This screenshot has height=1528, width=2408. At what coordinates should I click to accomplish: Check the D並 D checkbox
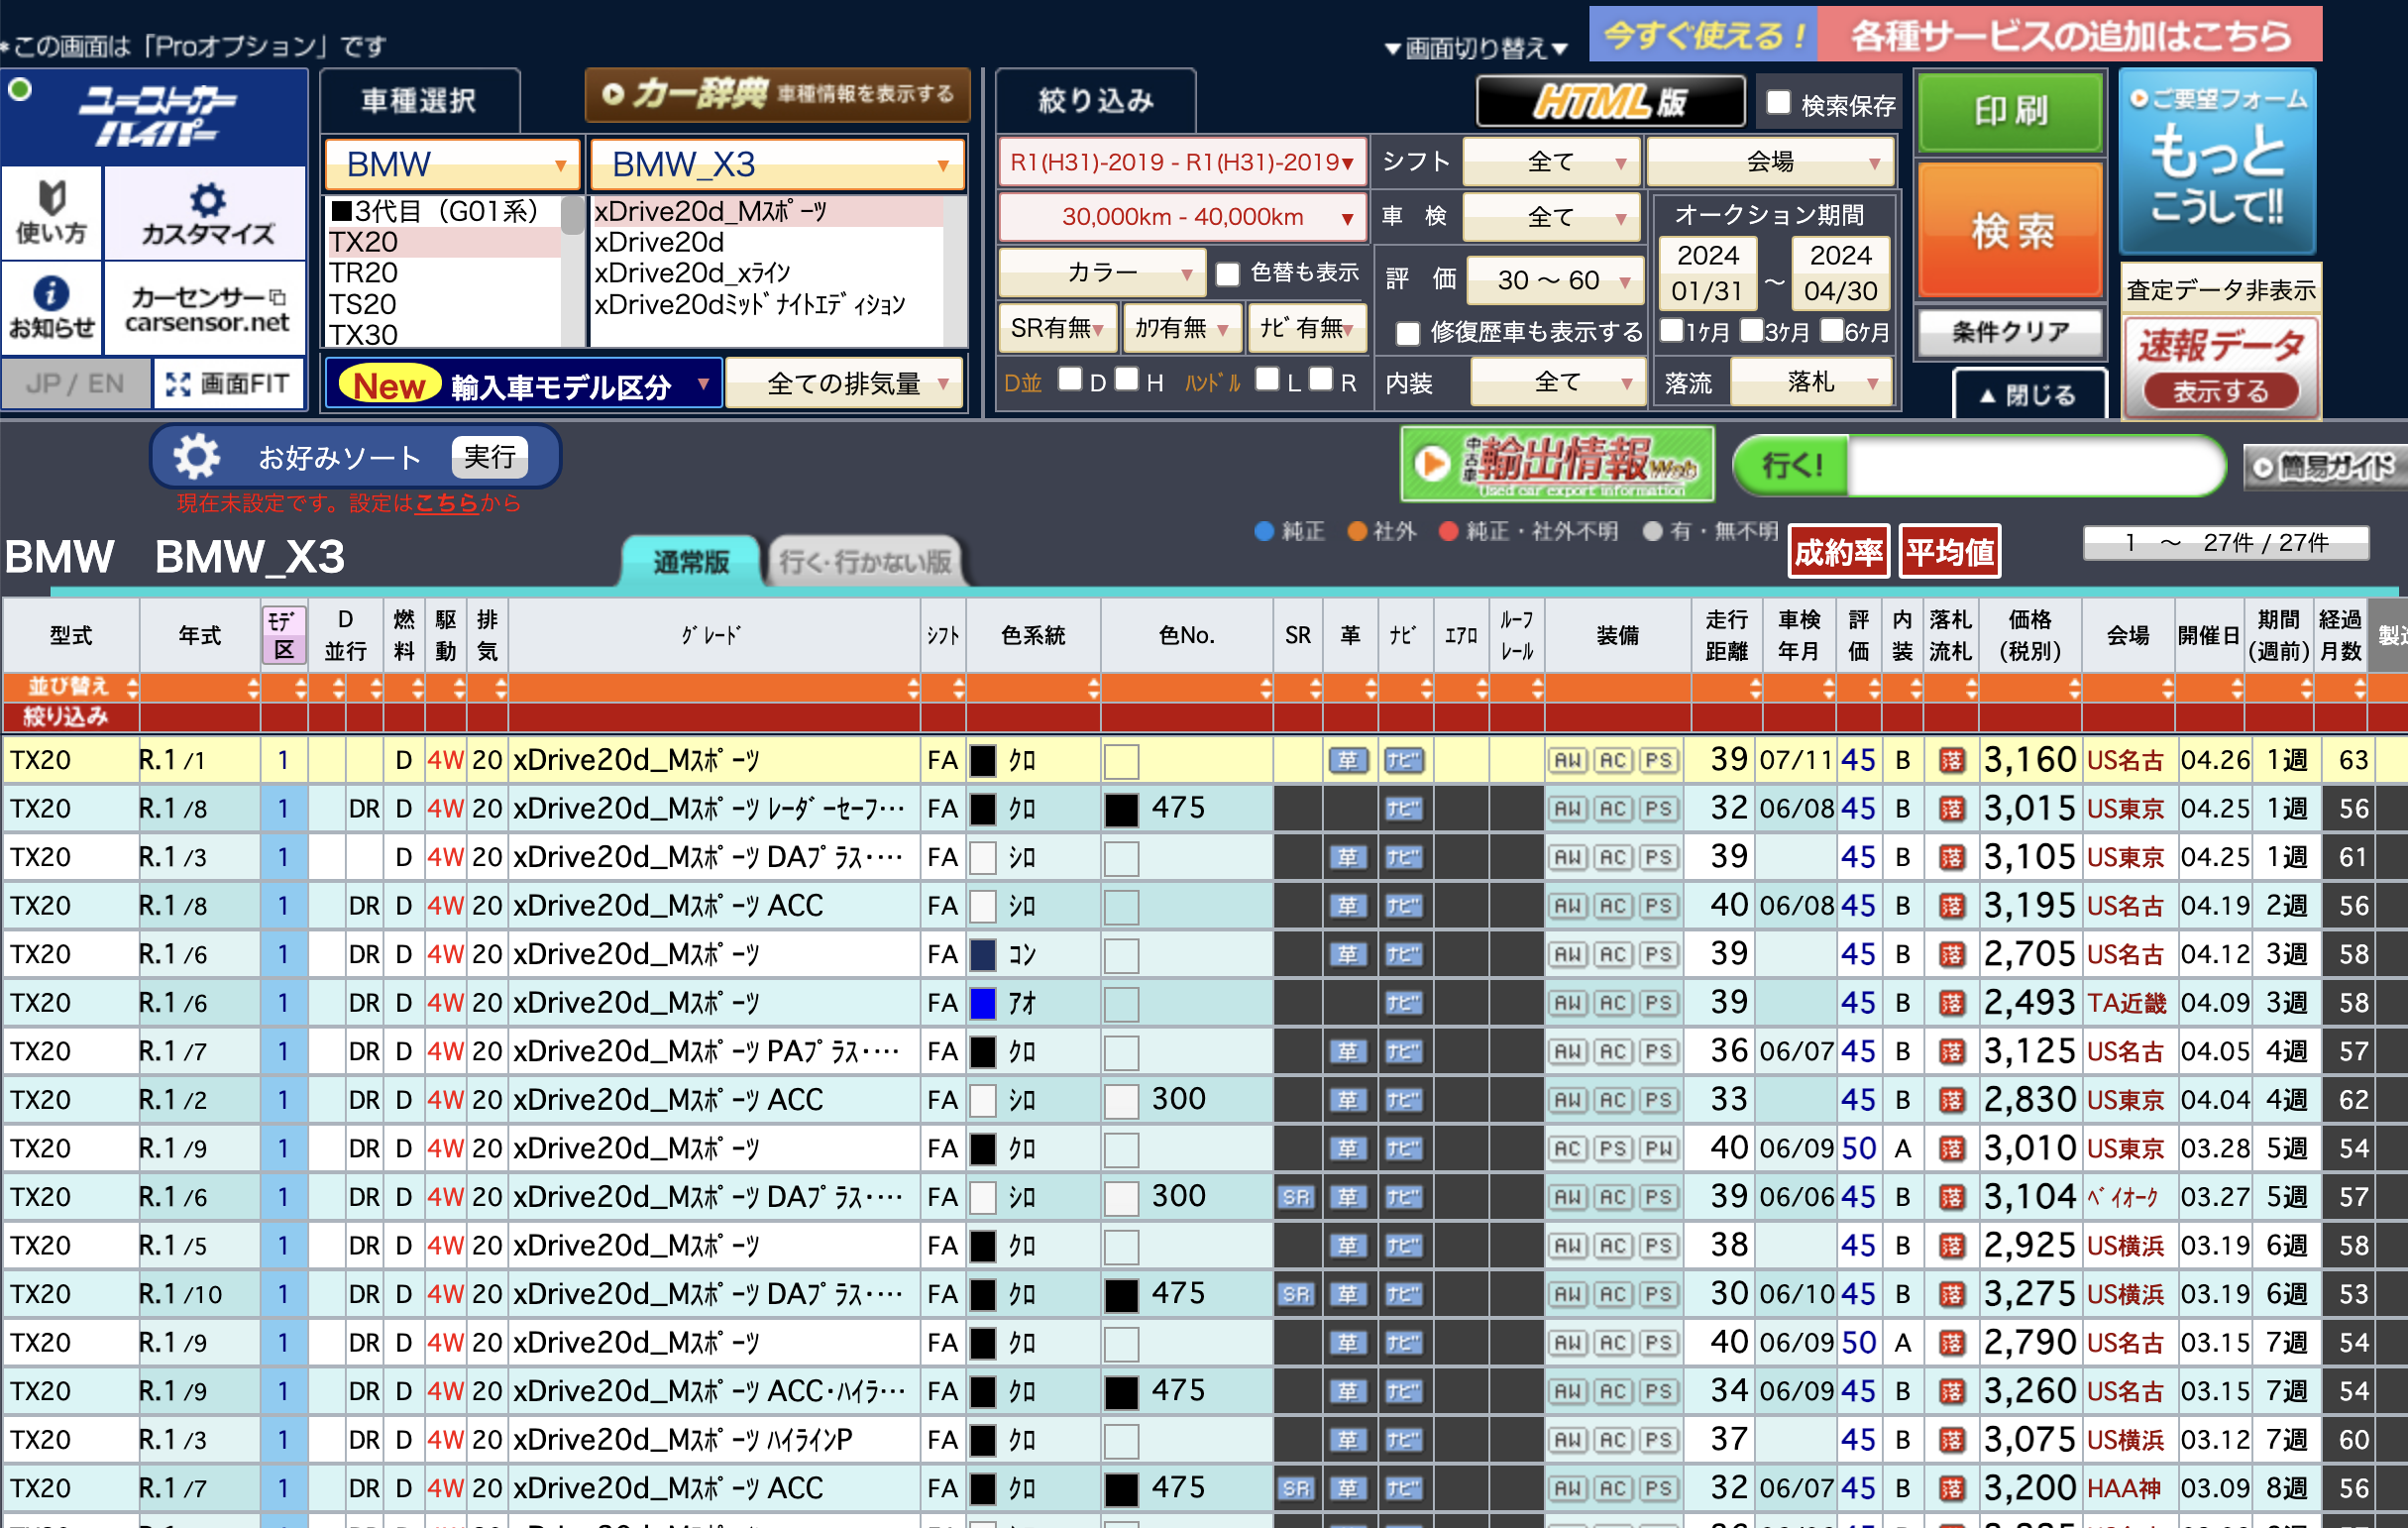(1070, 378)
